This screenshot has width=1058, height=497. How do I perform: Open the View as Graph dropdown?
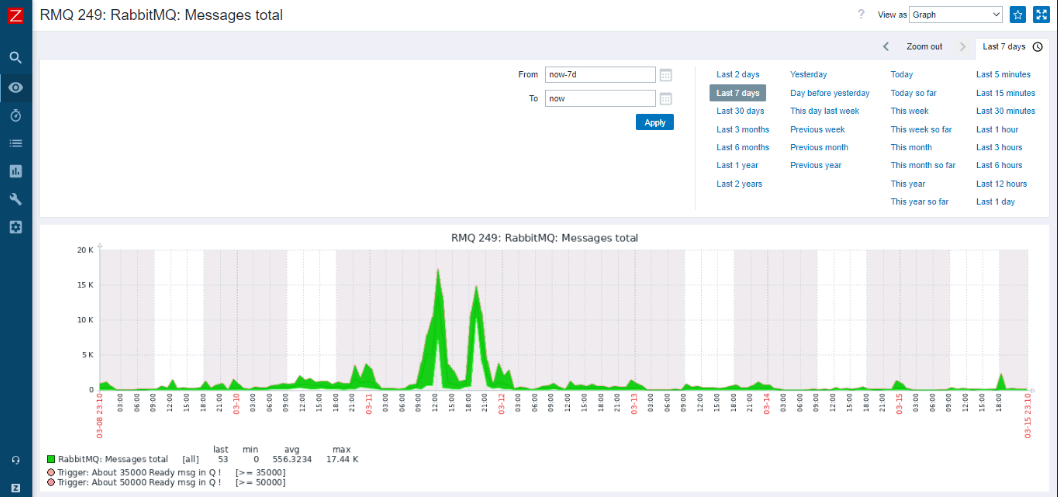pyautogui.click(x=955, y=15)
